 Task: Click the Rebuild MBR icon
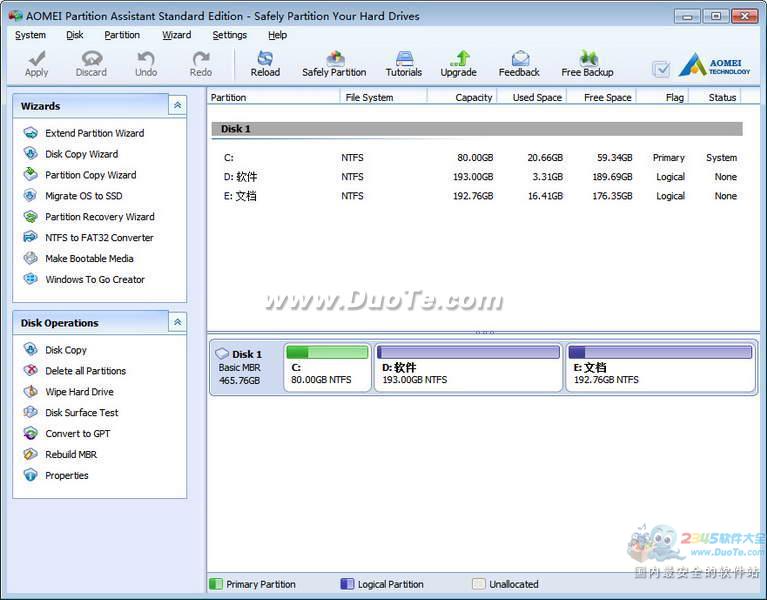tap(30, 454)
